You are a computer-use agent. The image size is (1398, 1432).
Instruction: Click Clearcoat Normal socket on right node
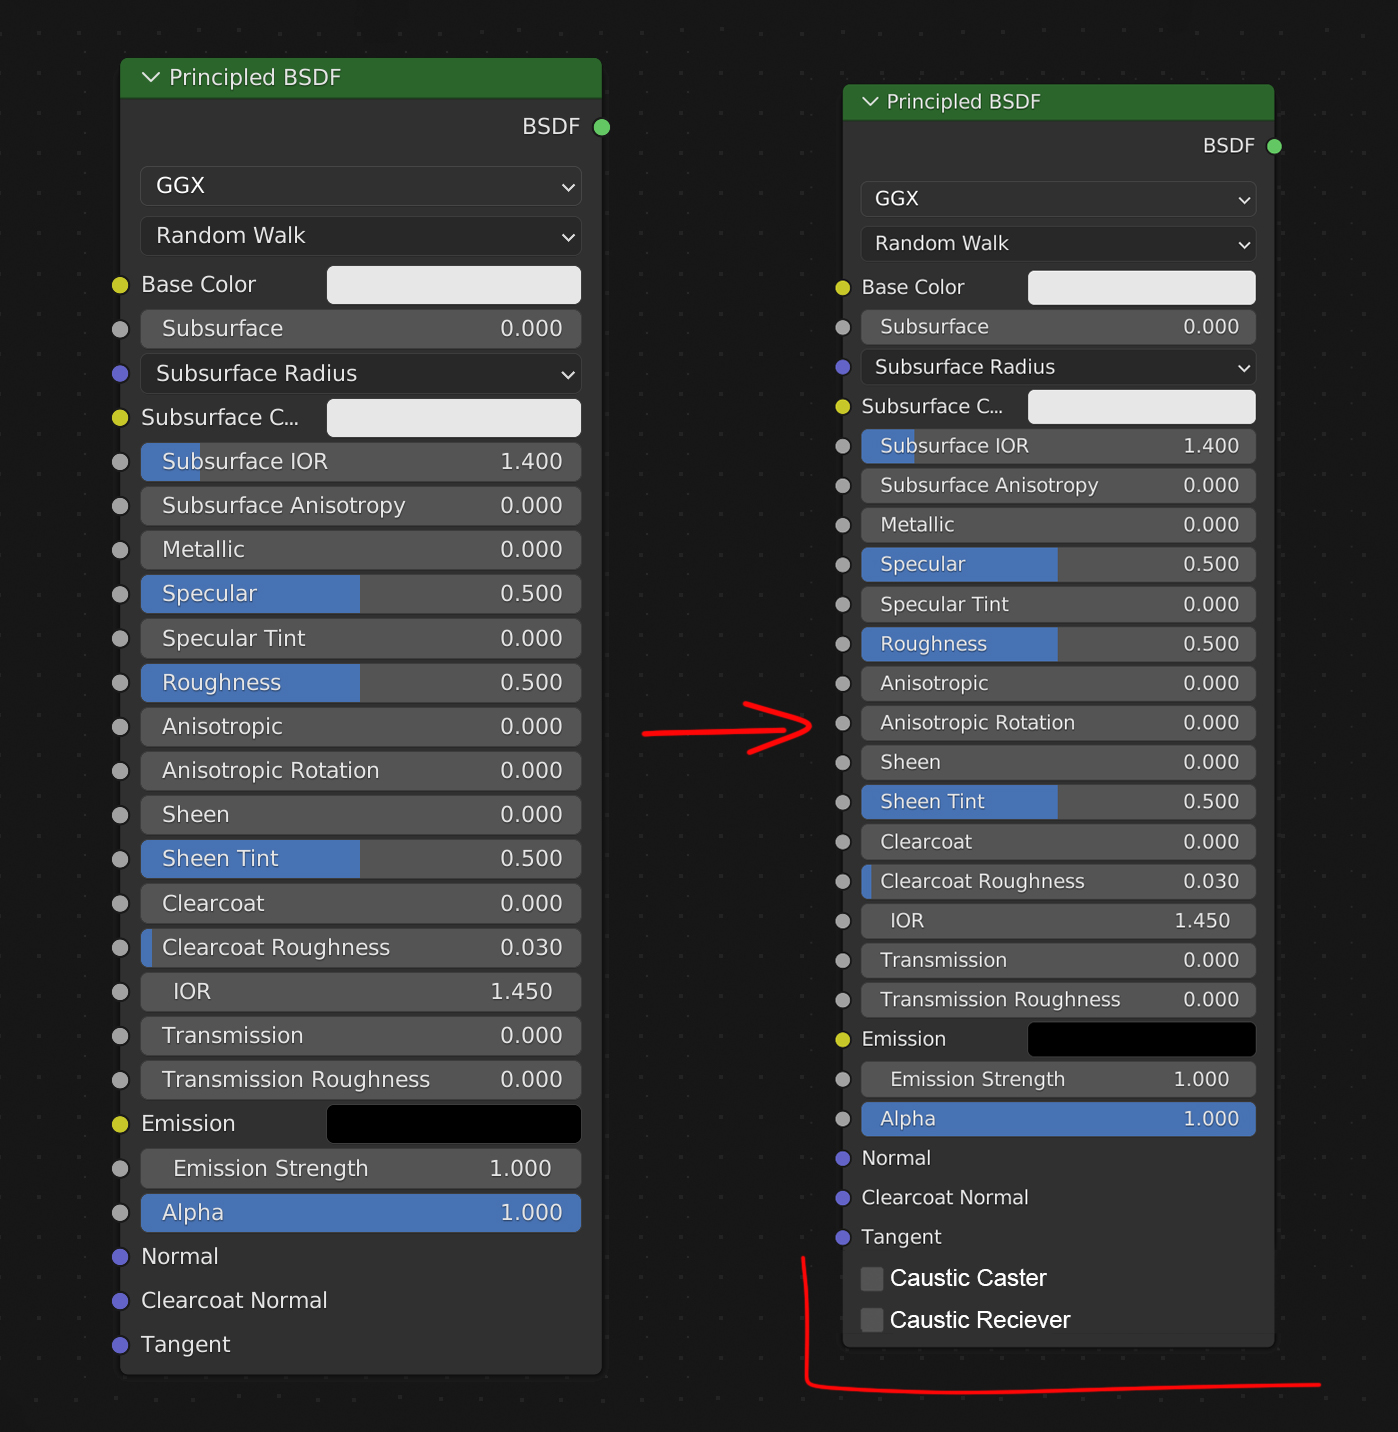pyautogui.click(x=843, y=1198)
